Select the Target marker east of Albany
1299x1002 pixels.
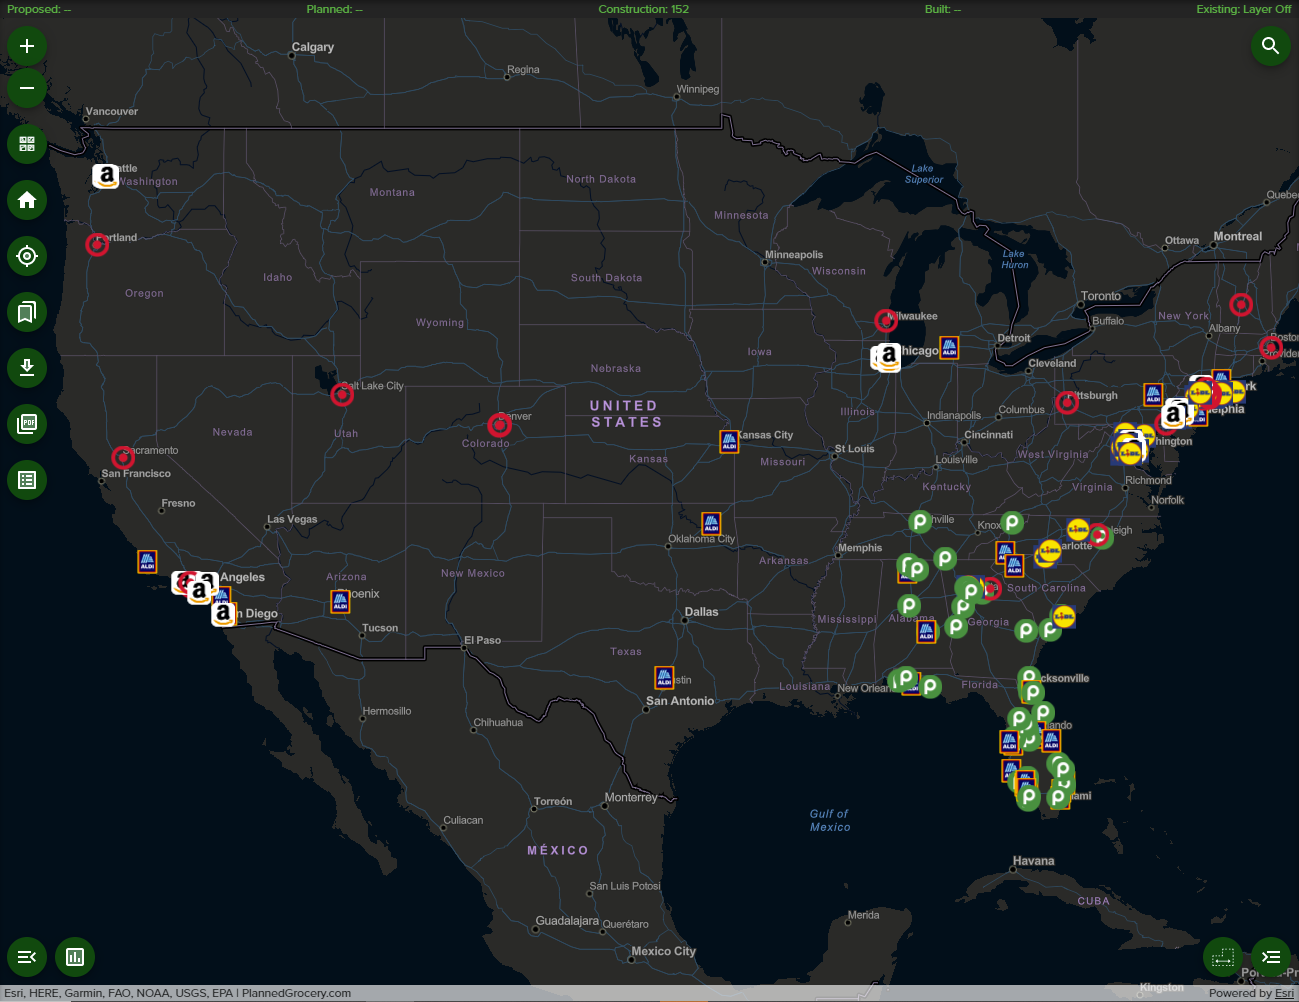pos(1241,304)
